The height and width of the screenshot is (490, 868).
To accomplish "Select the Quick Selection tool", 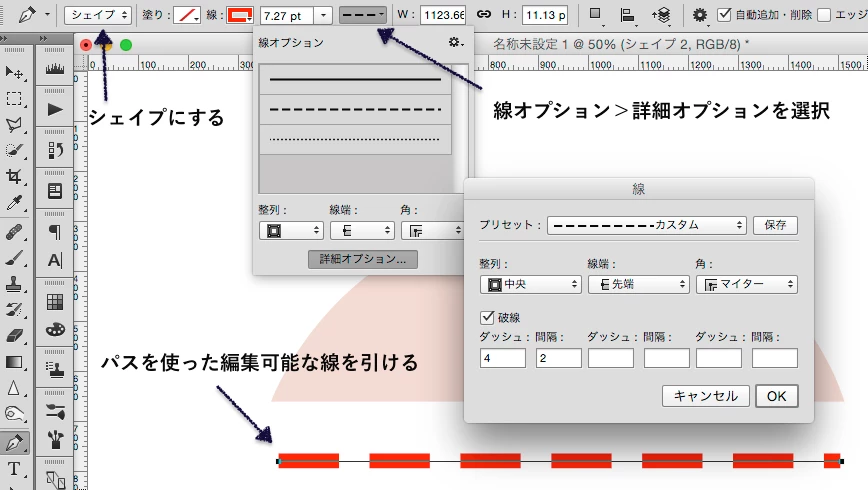I will (14, 150).
